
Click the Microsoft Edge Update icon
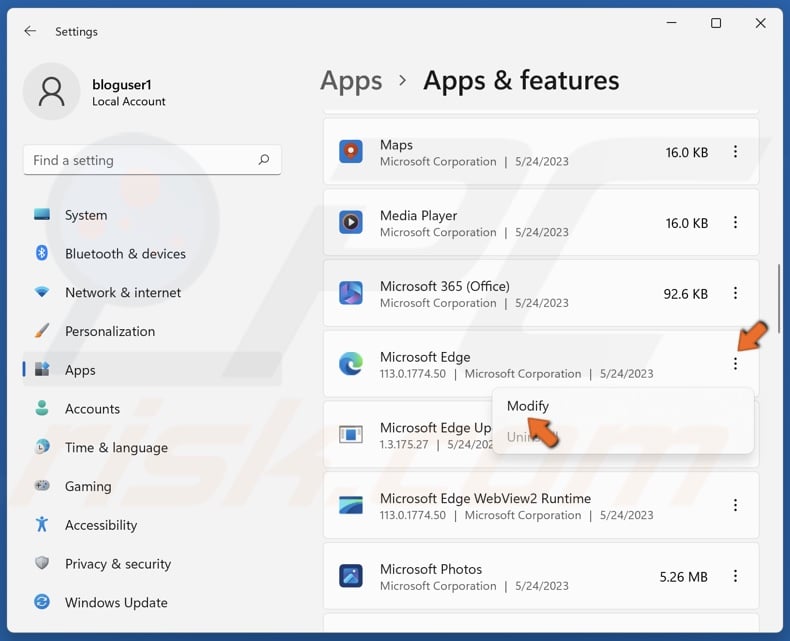coord(351,434)
